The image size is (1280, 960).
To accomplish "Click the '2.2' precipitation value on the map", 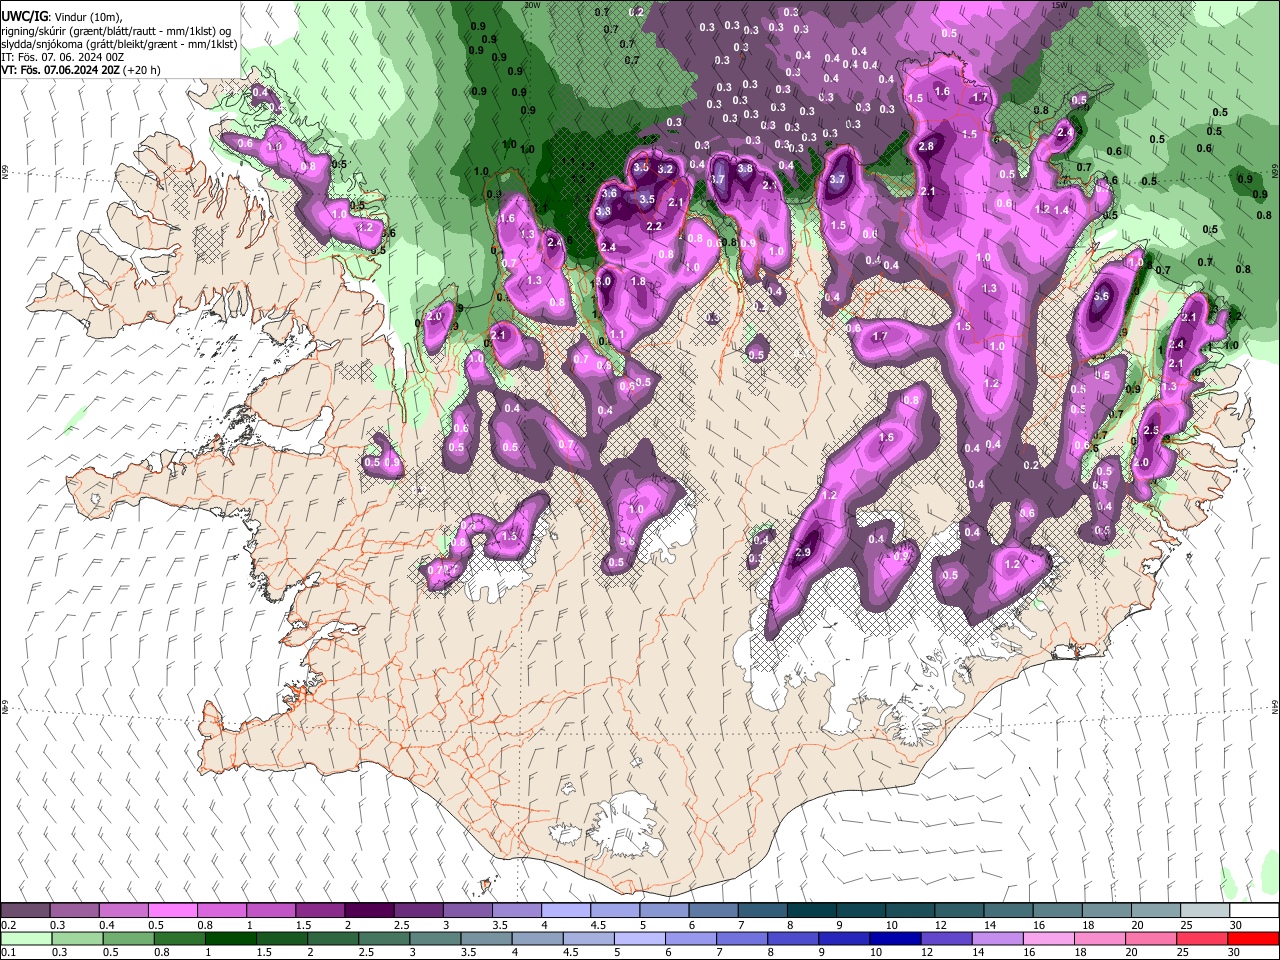I will [x=655, y=227].
